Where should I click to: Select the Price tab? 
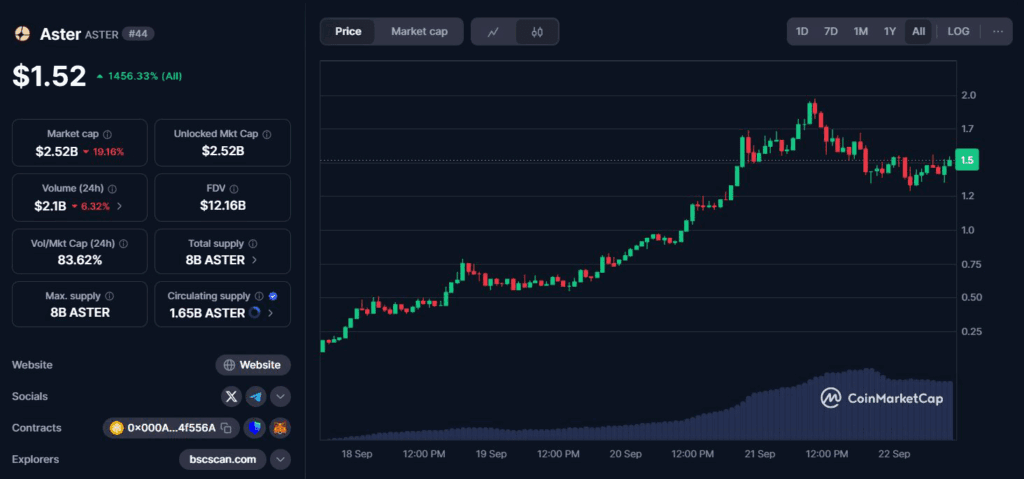click(348, 32)
